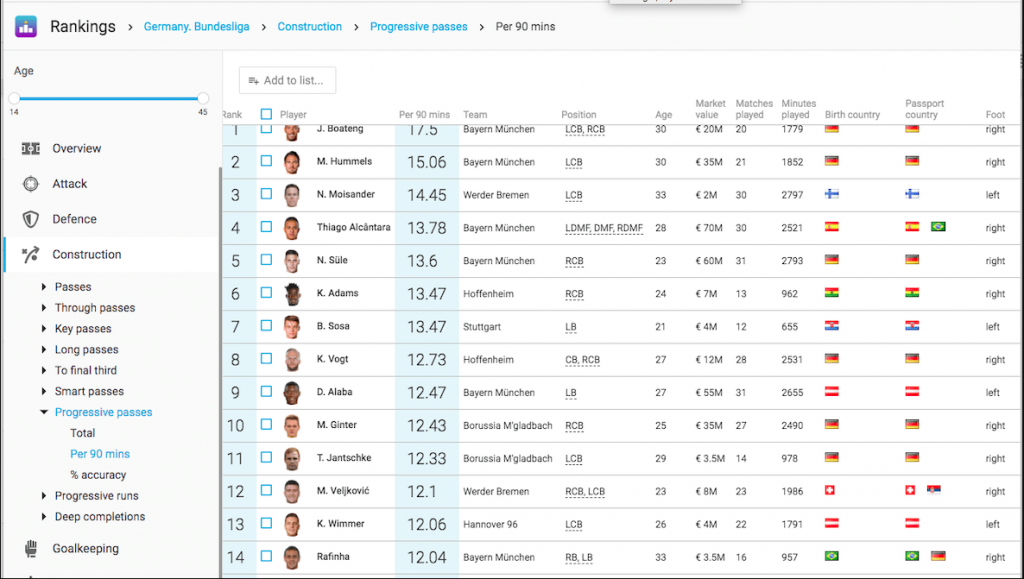Click the Rankings app logo icon

click(x=26, y=27)
